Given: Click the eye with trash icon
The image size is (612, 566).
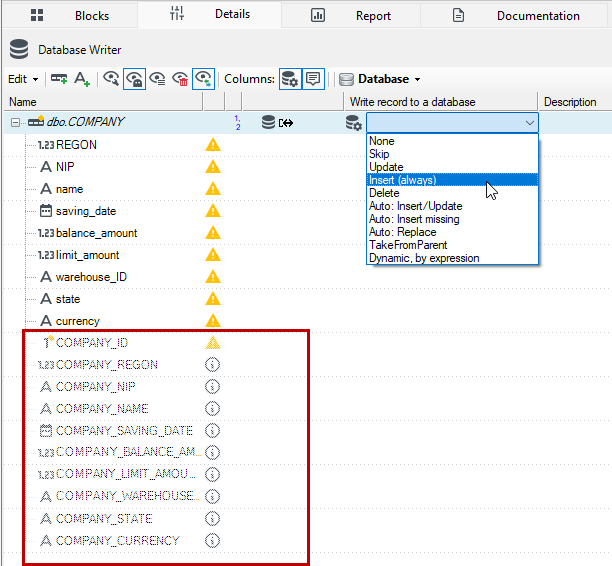Looking at the screenshot, I should (x=180, y=79).
